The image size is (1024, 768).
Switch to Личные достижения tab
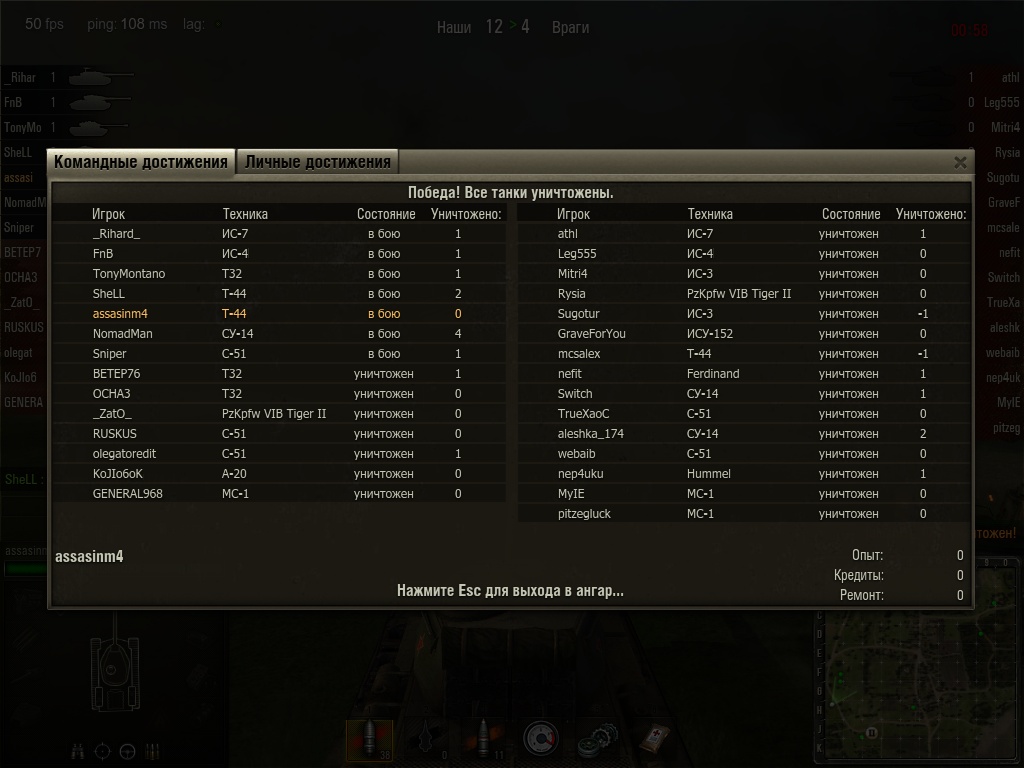(317, 162)
